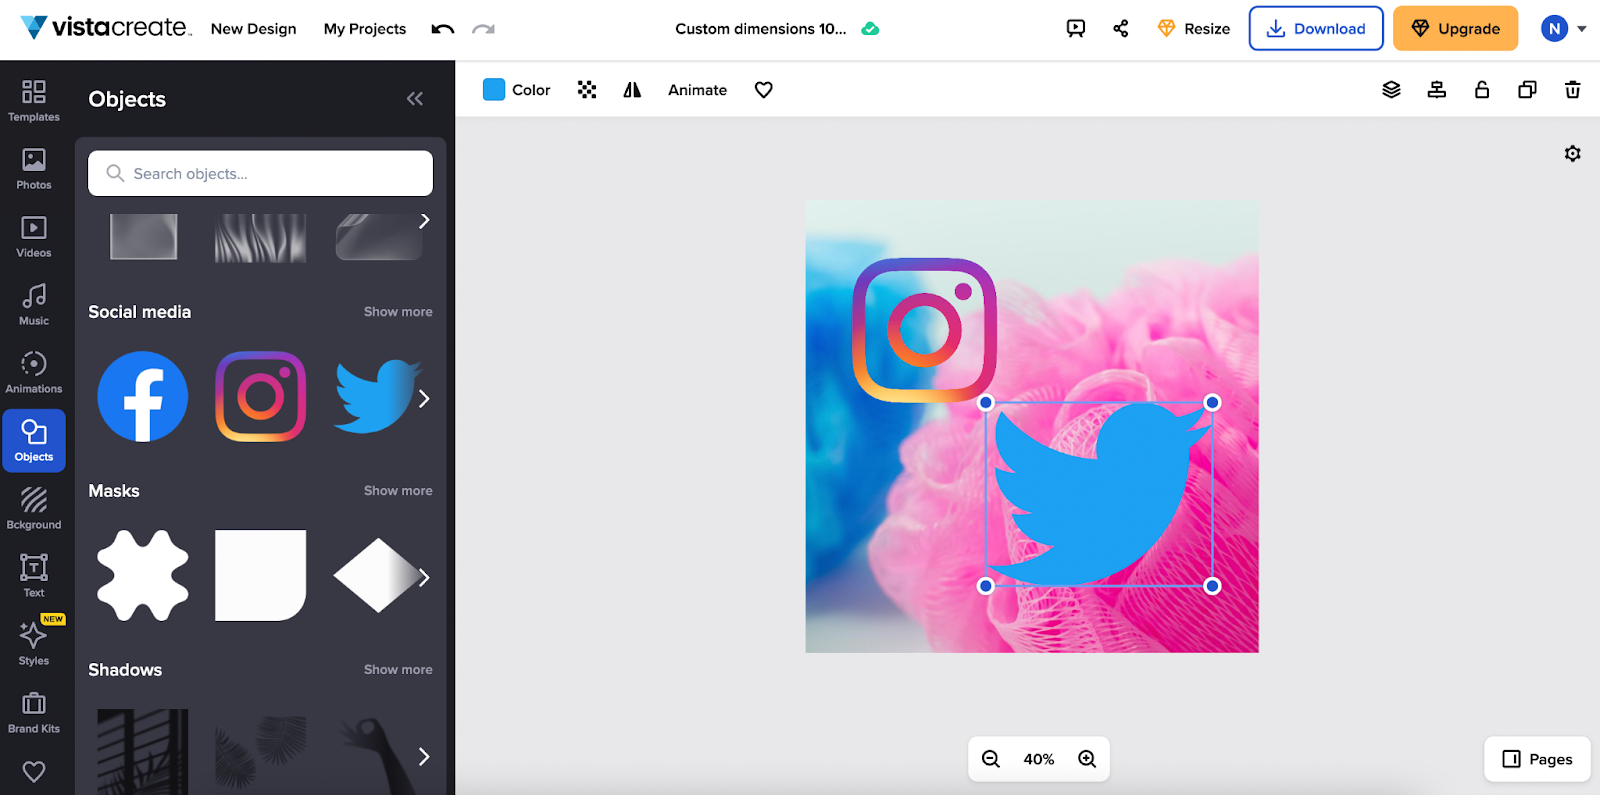The height and width of the screenshot is (795, 1600).
Task: Select the Instagram logo on canvas
Action: [x=924, y=330]
